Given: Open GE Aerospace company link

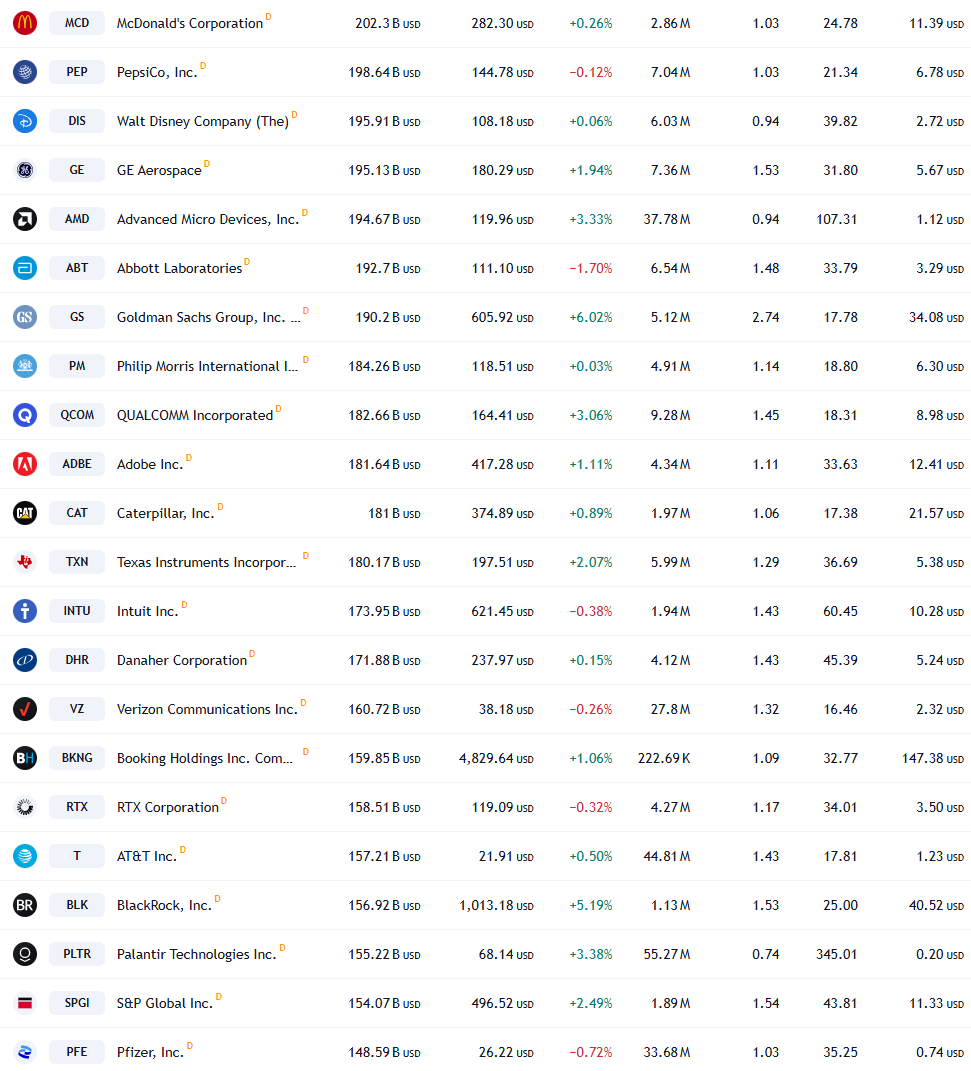Looking at the screenshot, I should (159, 170).
